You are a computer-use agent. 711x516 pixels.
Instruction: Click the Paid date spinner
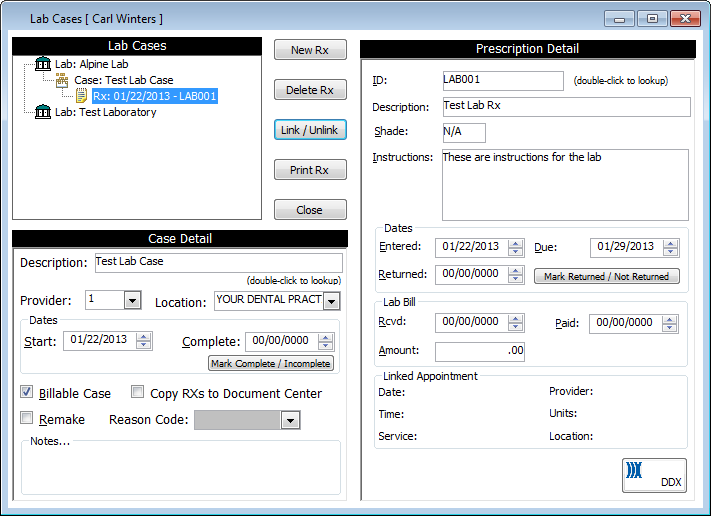[x=669, y=324]
